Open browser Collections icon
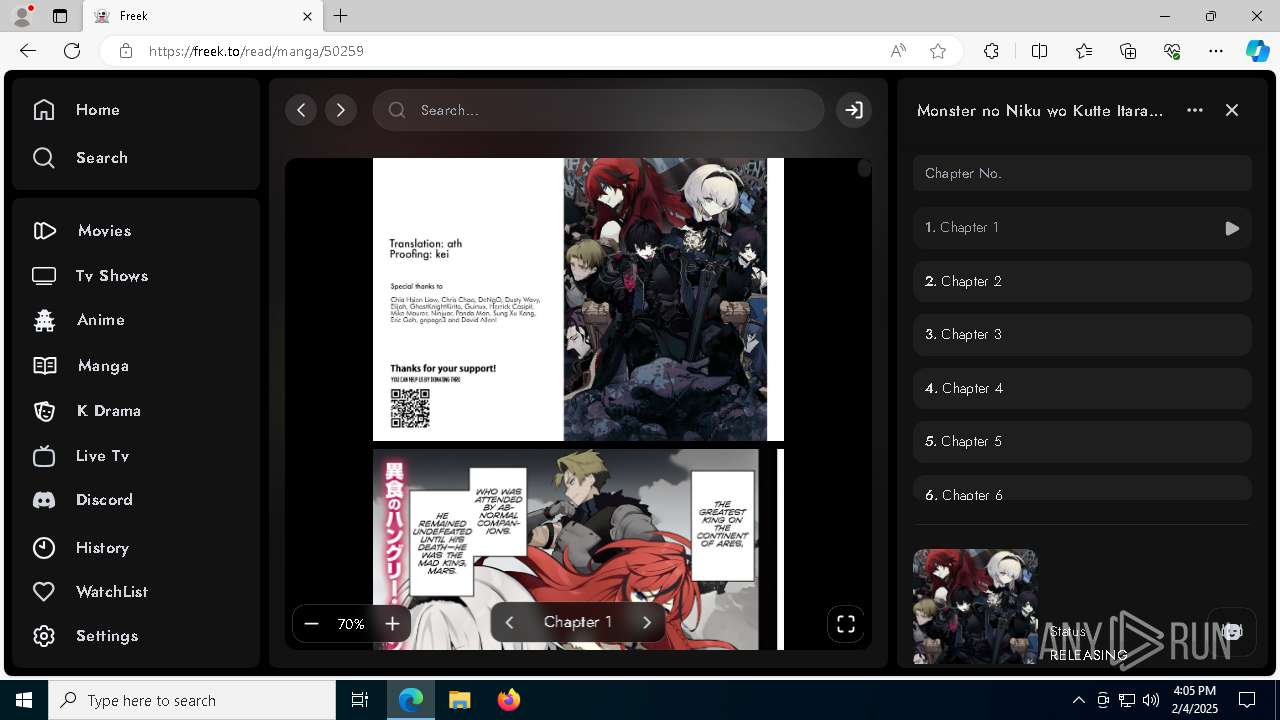Image resolution: width=1280 pixels, height=720 pixels. point(1128,51)
